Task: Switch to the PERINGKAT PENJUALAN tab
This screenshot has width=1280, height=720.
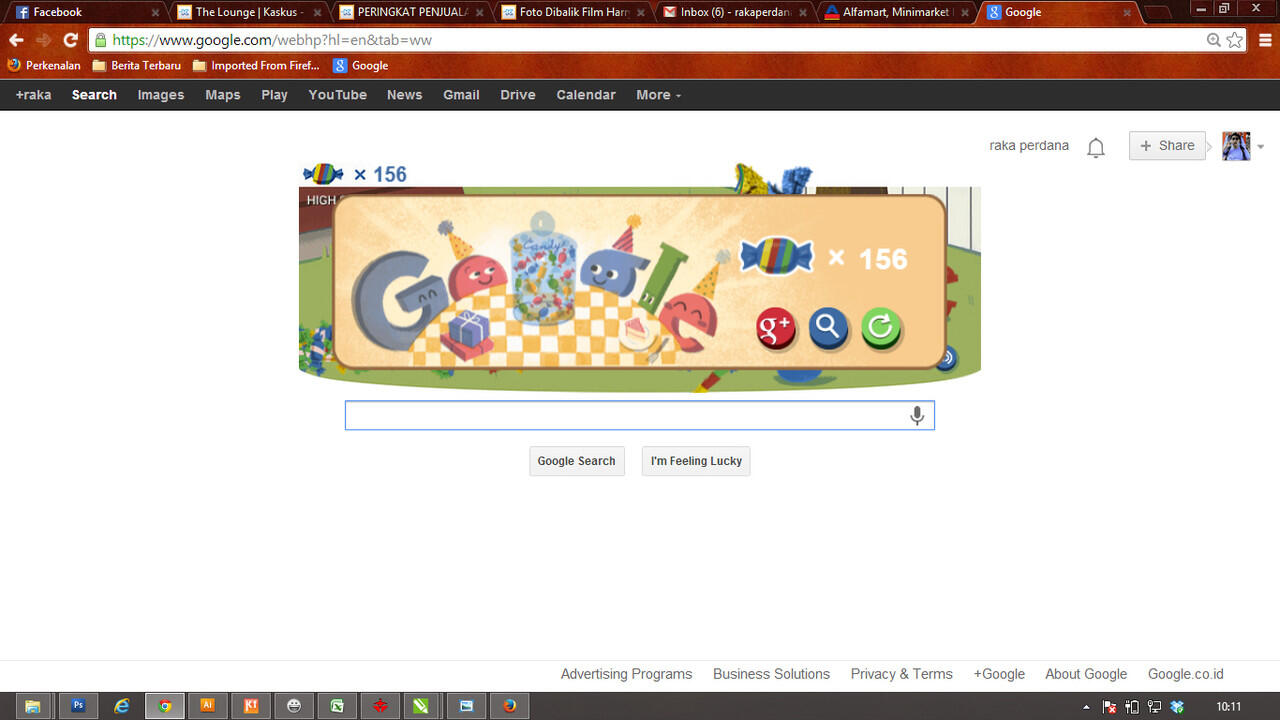Action: click(410, 12)
